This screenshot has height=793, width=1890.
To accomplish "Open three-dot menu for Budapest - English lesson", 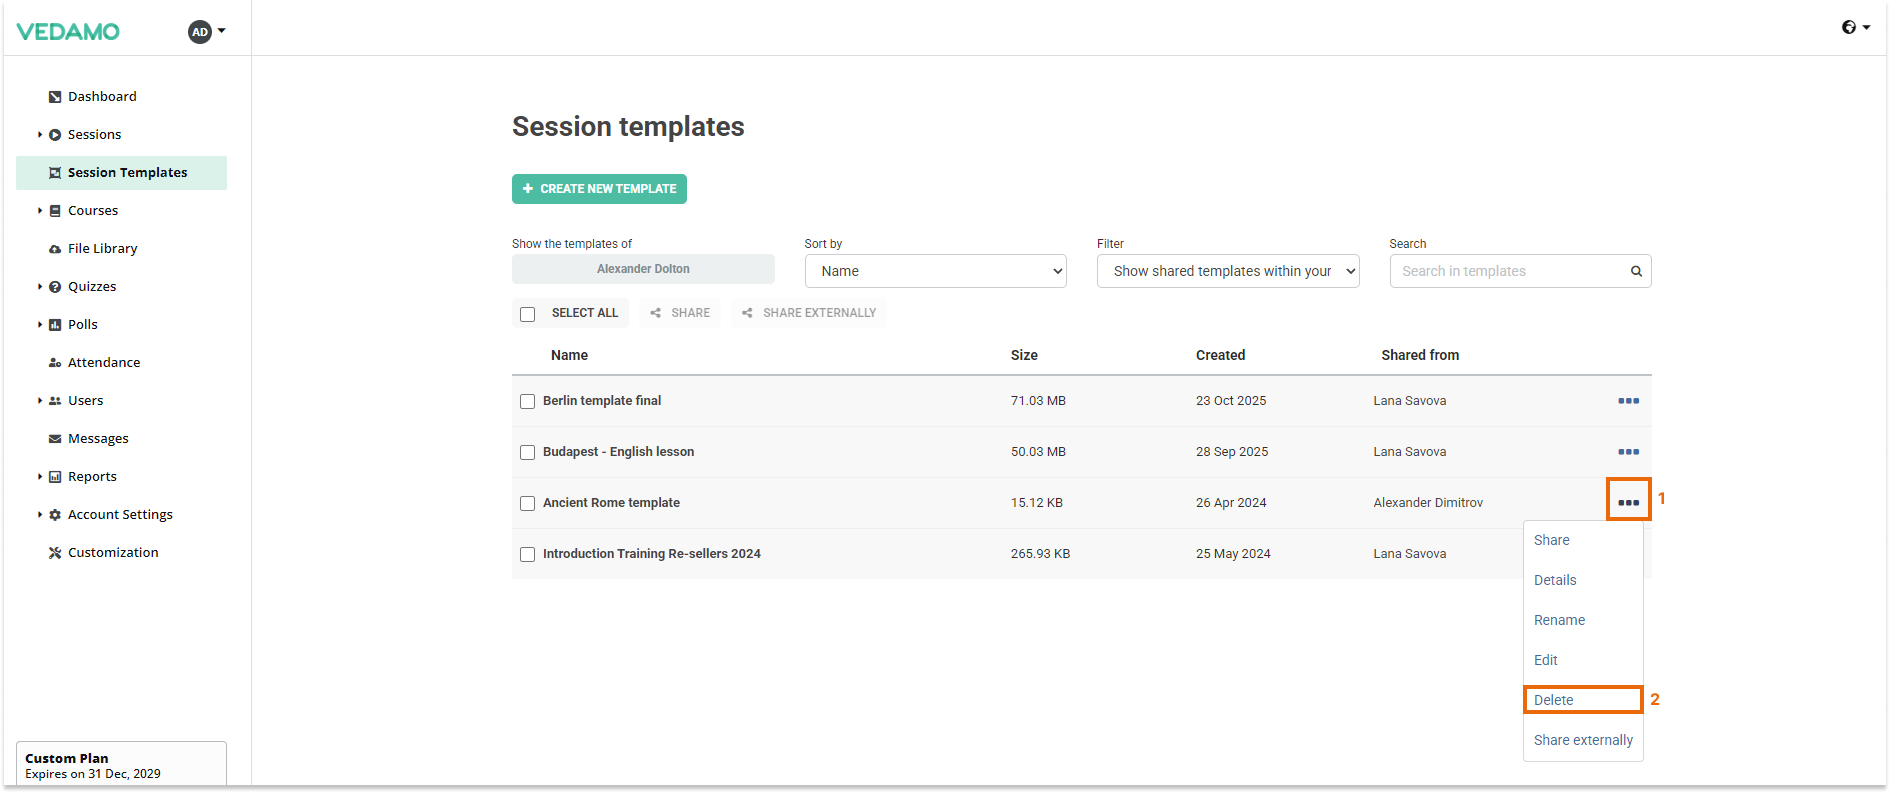I will pos(1628,452).
